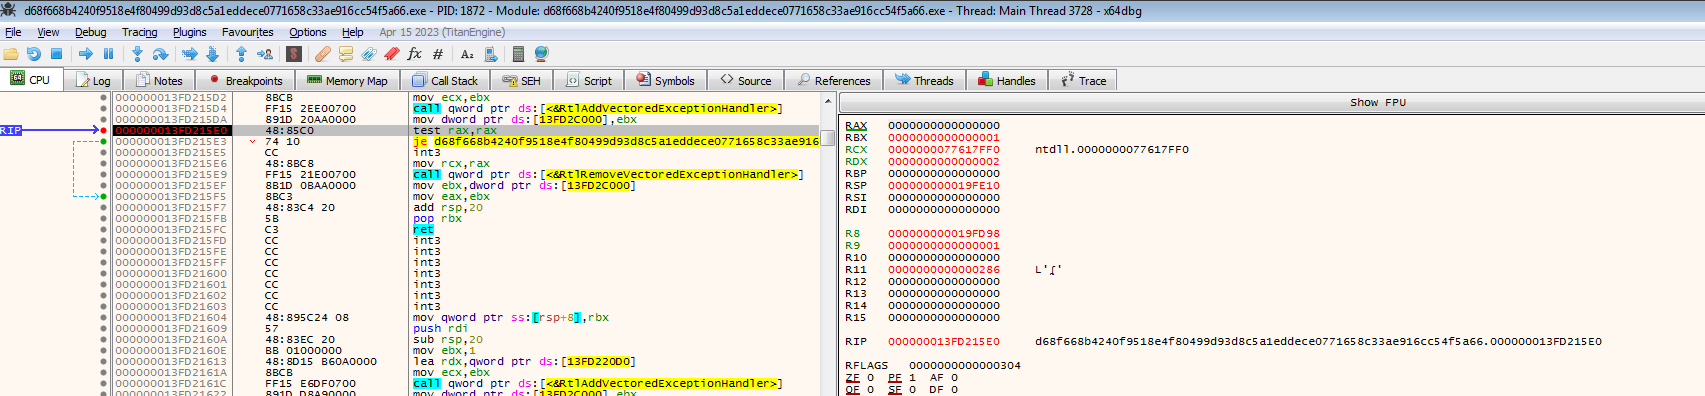Run to user code icon
1705x396 pixels.
point(264,54)
